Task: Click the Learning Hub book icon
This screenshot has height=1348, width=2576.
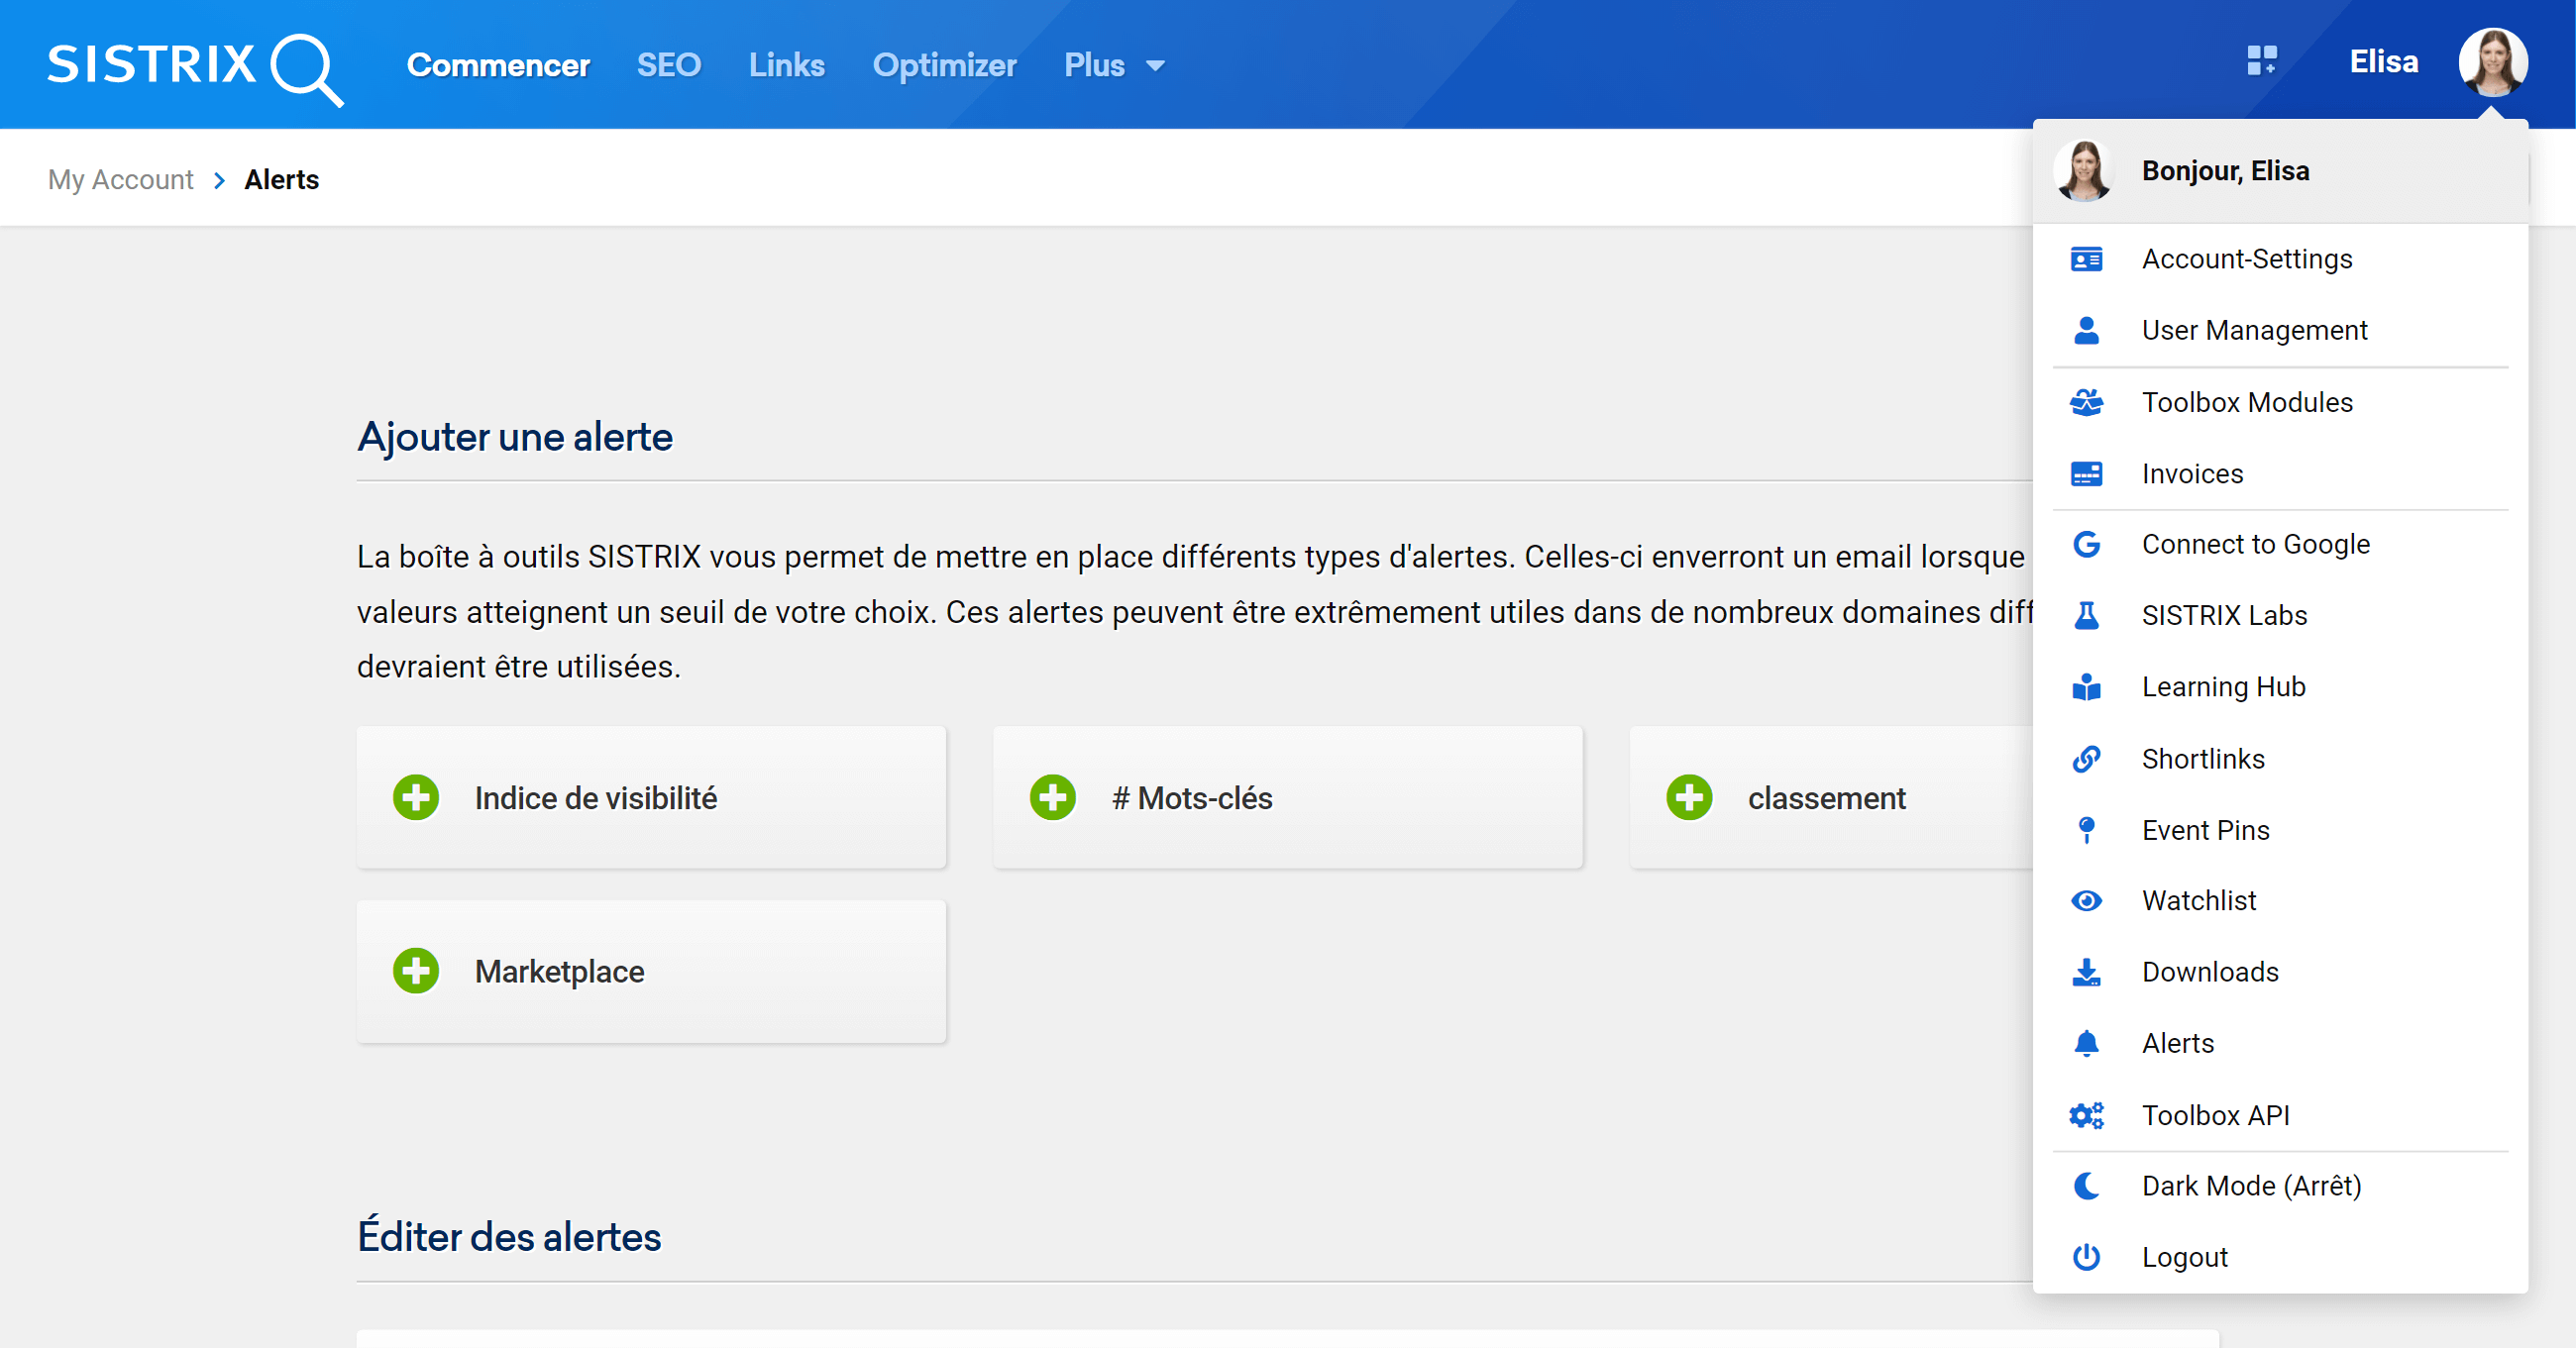Action: pos(2086,687)
